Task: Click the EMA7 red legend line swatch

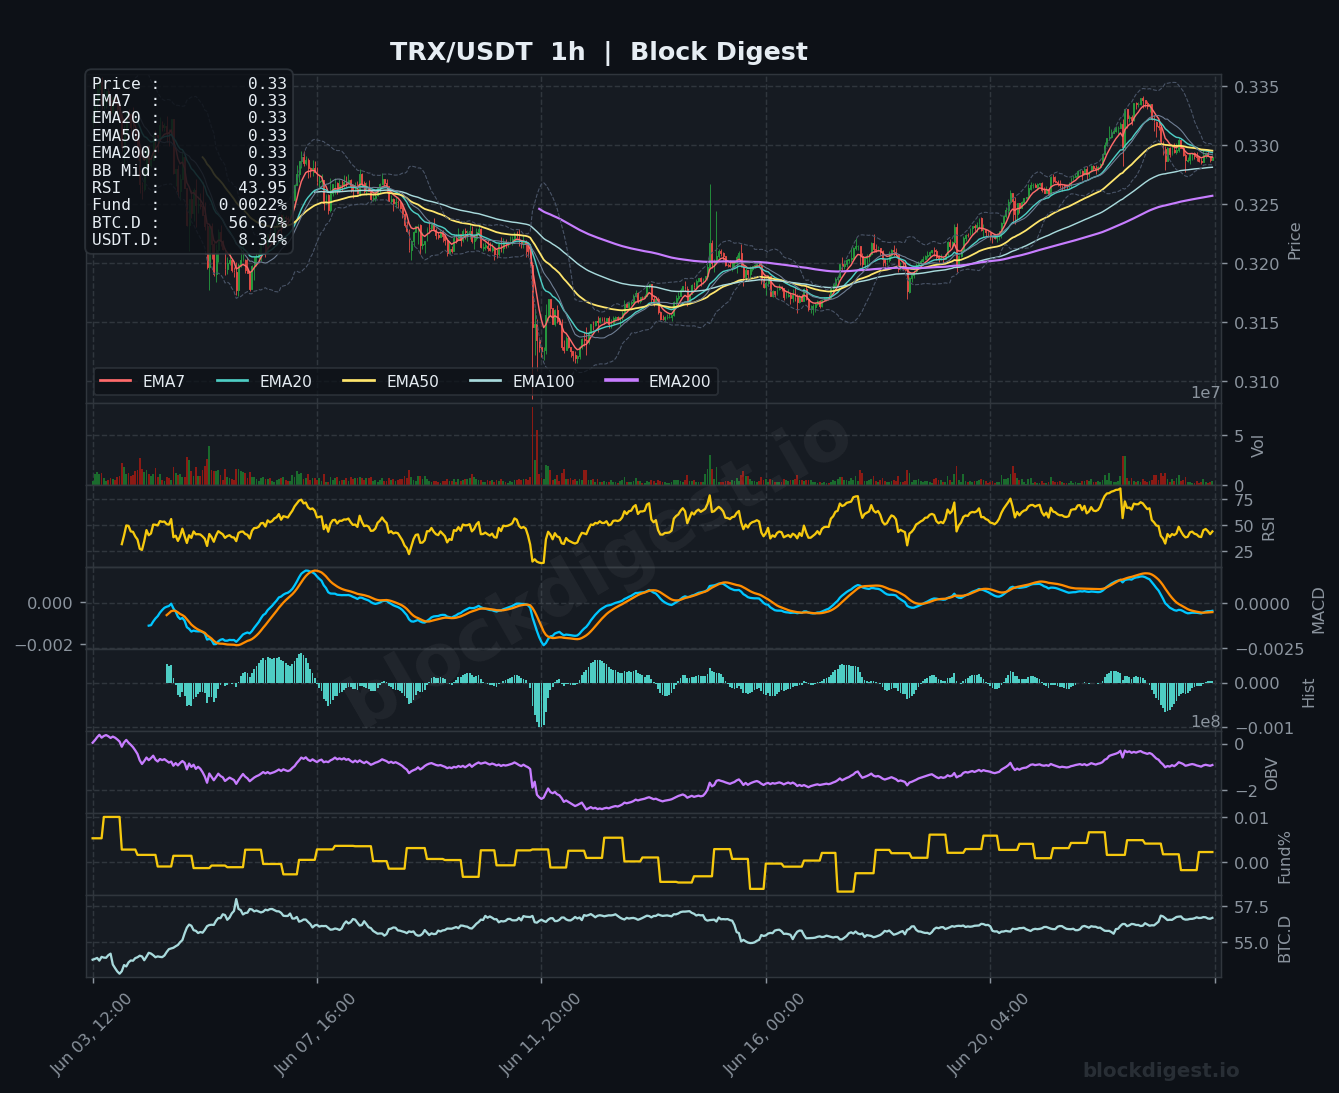Action: click(x=116, y=381)
